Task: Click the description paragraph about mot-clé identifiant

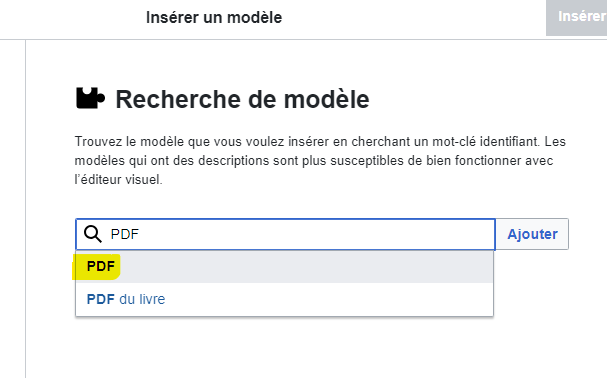Action: click(x=320, y=160)
